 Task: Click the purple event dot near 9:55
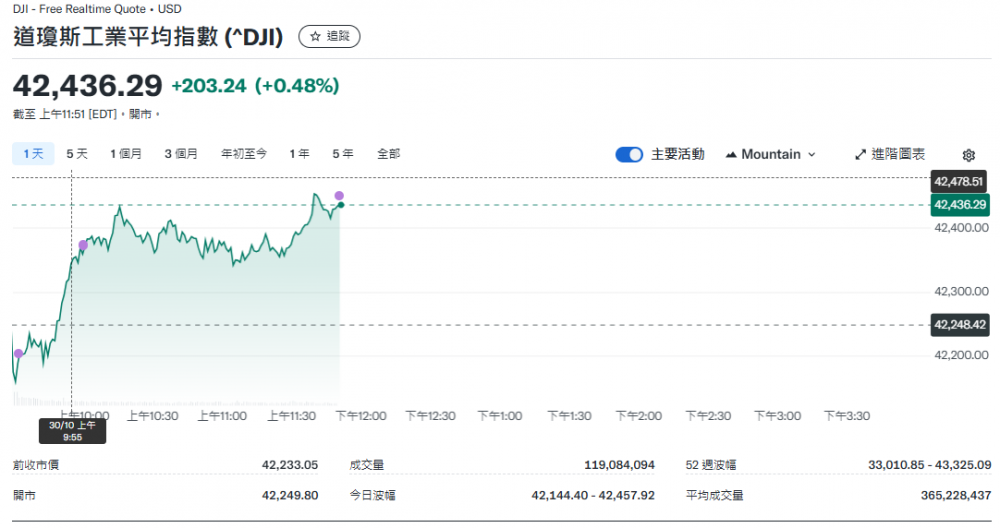tap(83, 245)
